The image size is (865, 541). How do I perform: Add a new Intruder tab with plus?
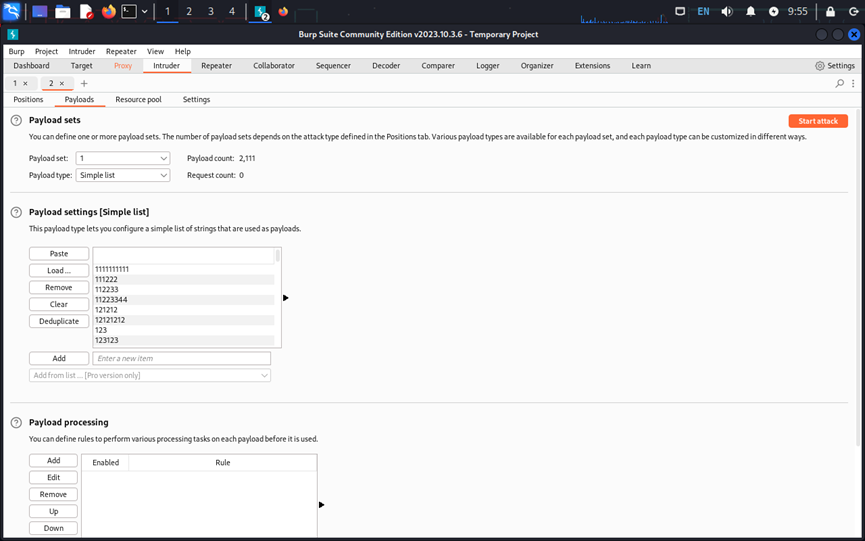84,83
